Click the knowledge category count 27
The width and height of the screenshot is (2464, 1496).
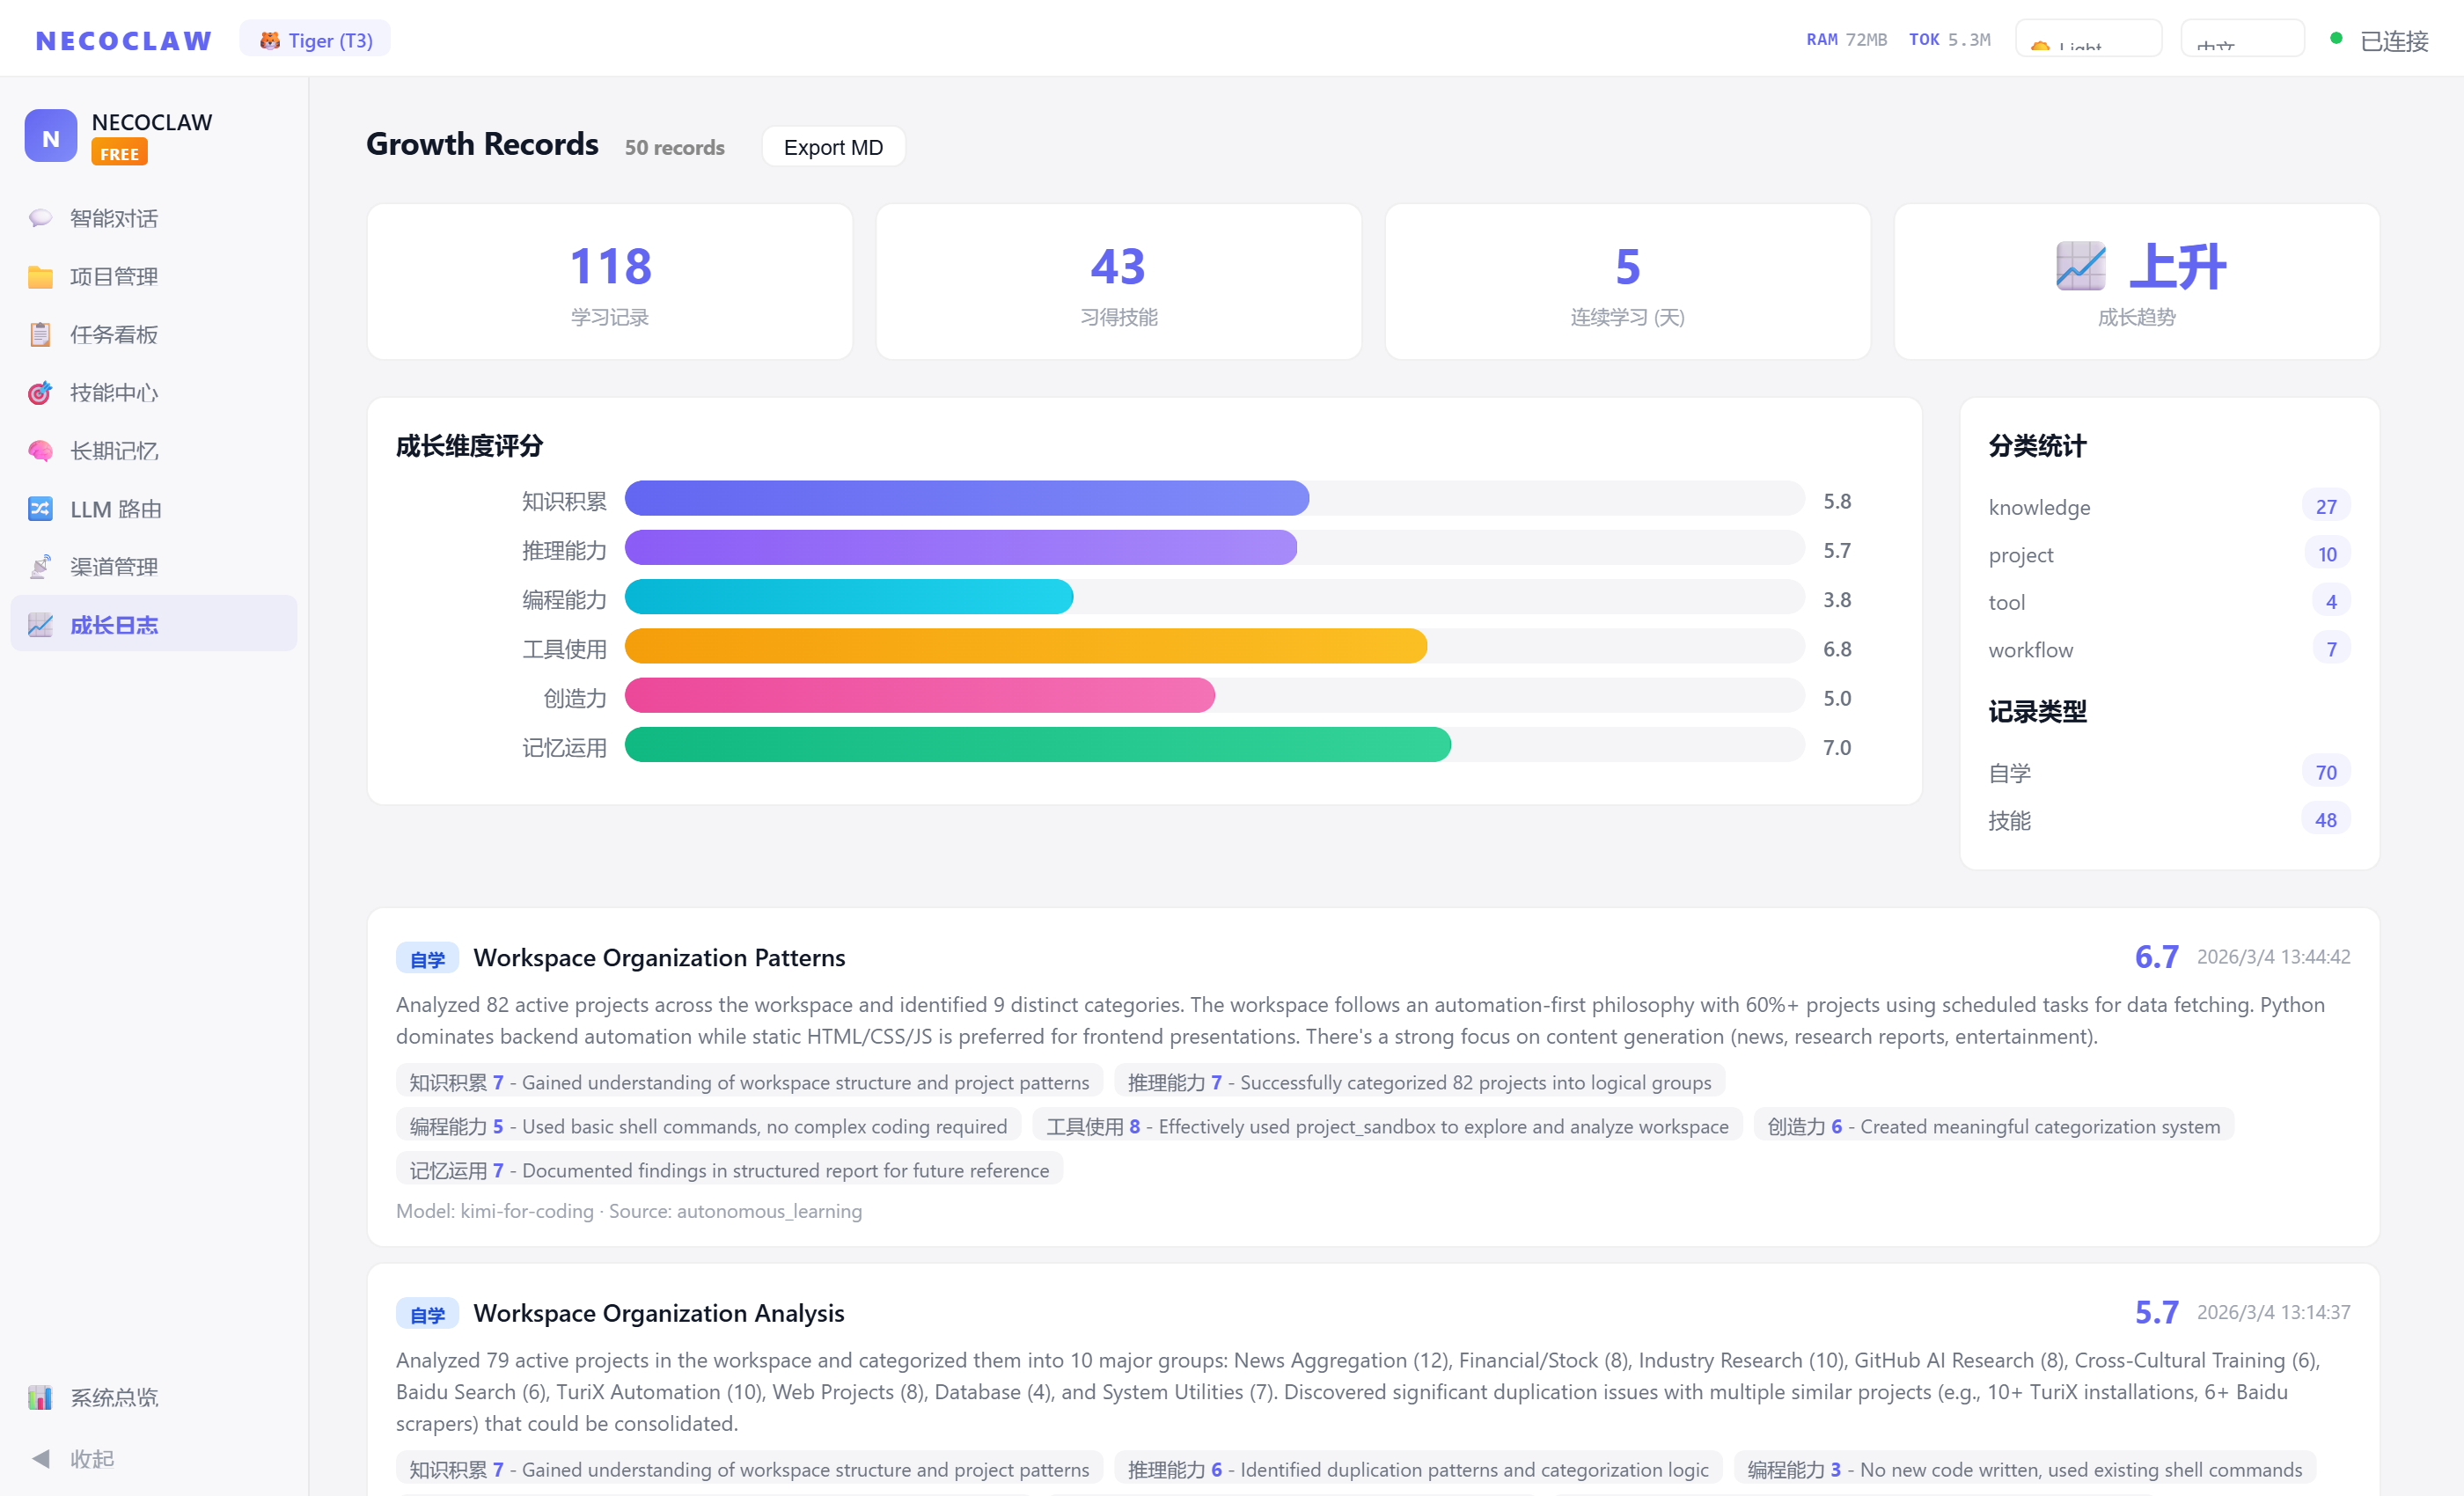coord(2325,506)
